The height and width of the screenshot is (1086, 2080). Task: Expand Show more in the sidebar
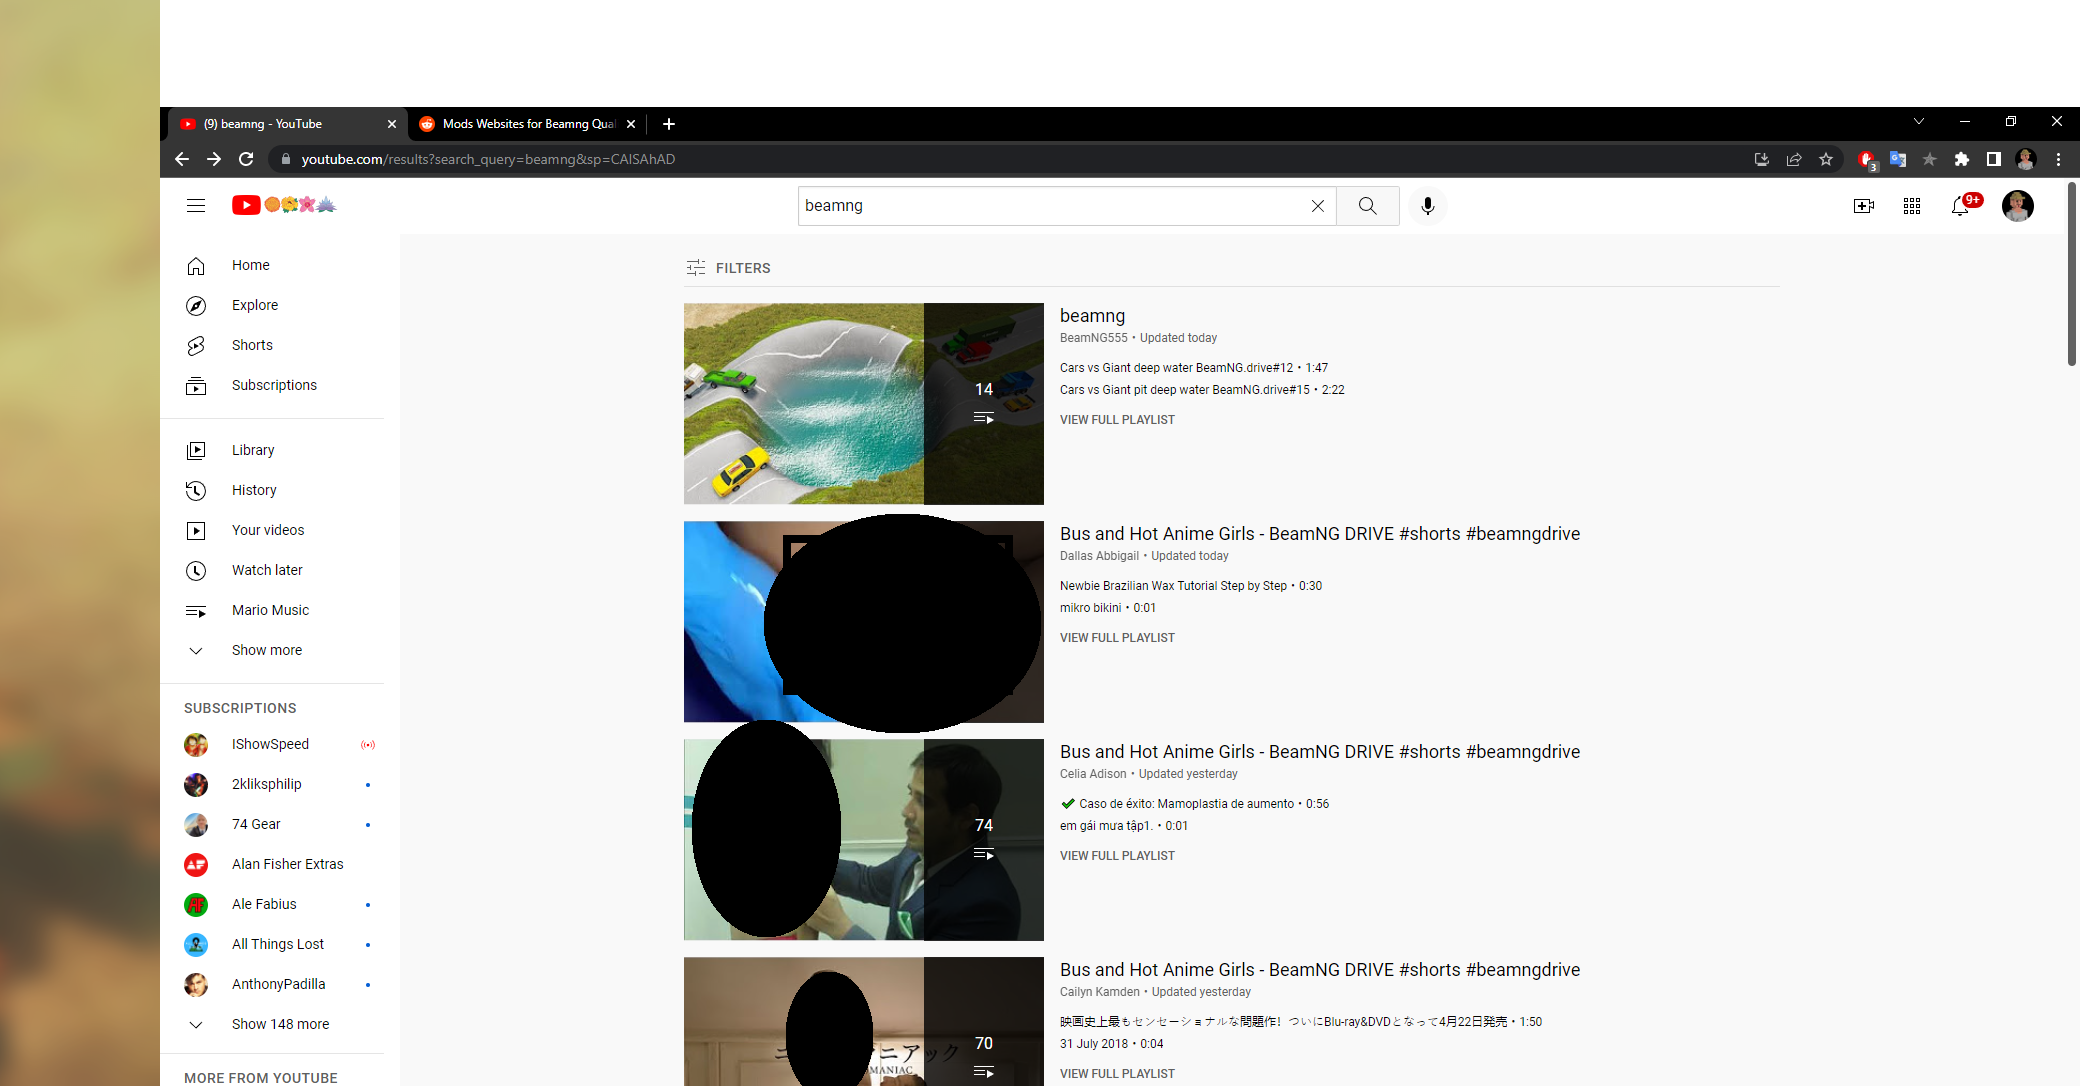(272, 650)
